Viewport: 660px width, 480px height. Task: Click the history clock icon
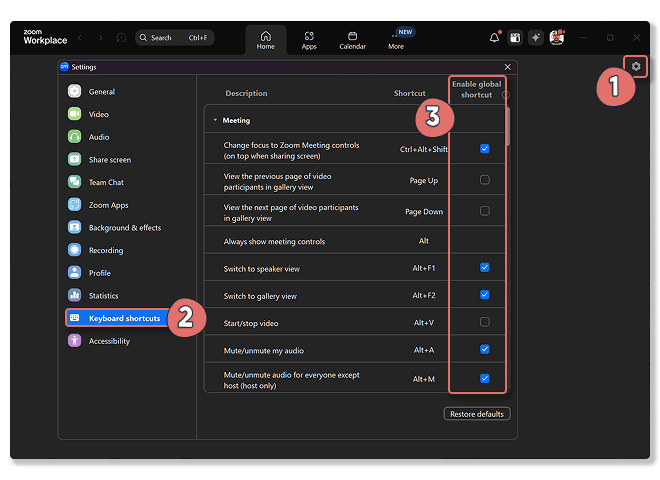[x=121, y=38]
